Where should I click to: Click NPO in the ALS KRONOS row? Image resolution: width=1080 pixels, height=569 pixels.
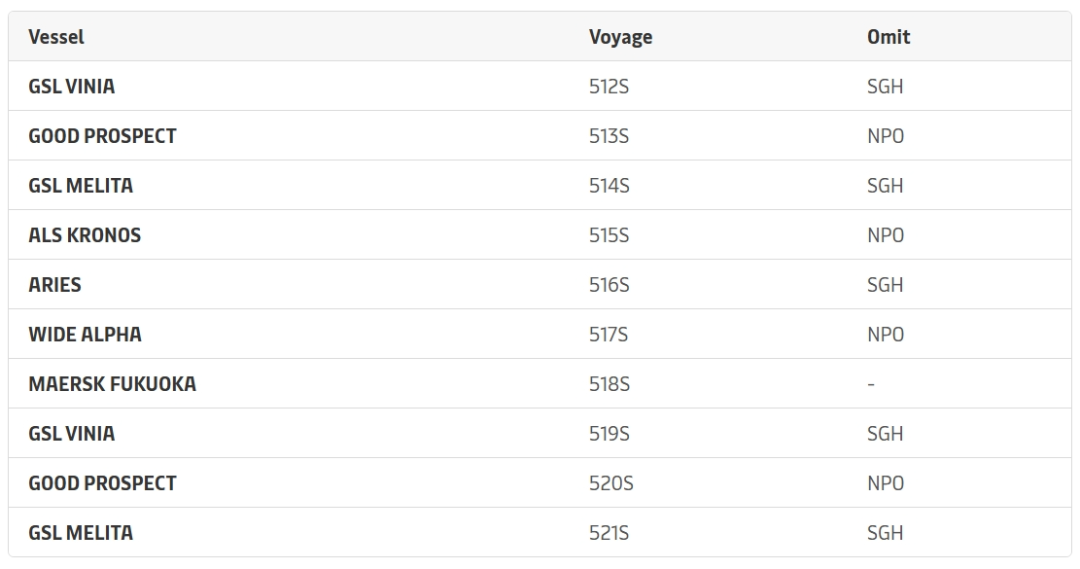[x=886, y=235]
